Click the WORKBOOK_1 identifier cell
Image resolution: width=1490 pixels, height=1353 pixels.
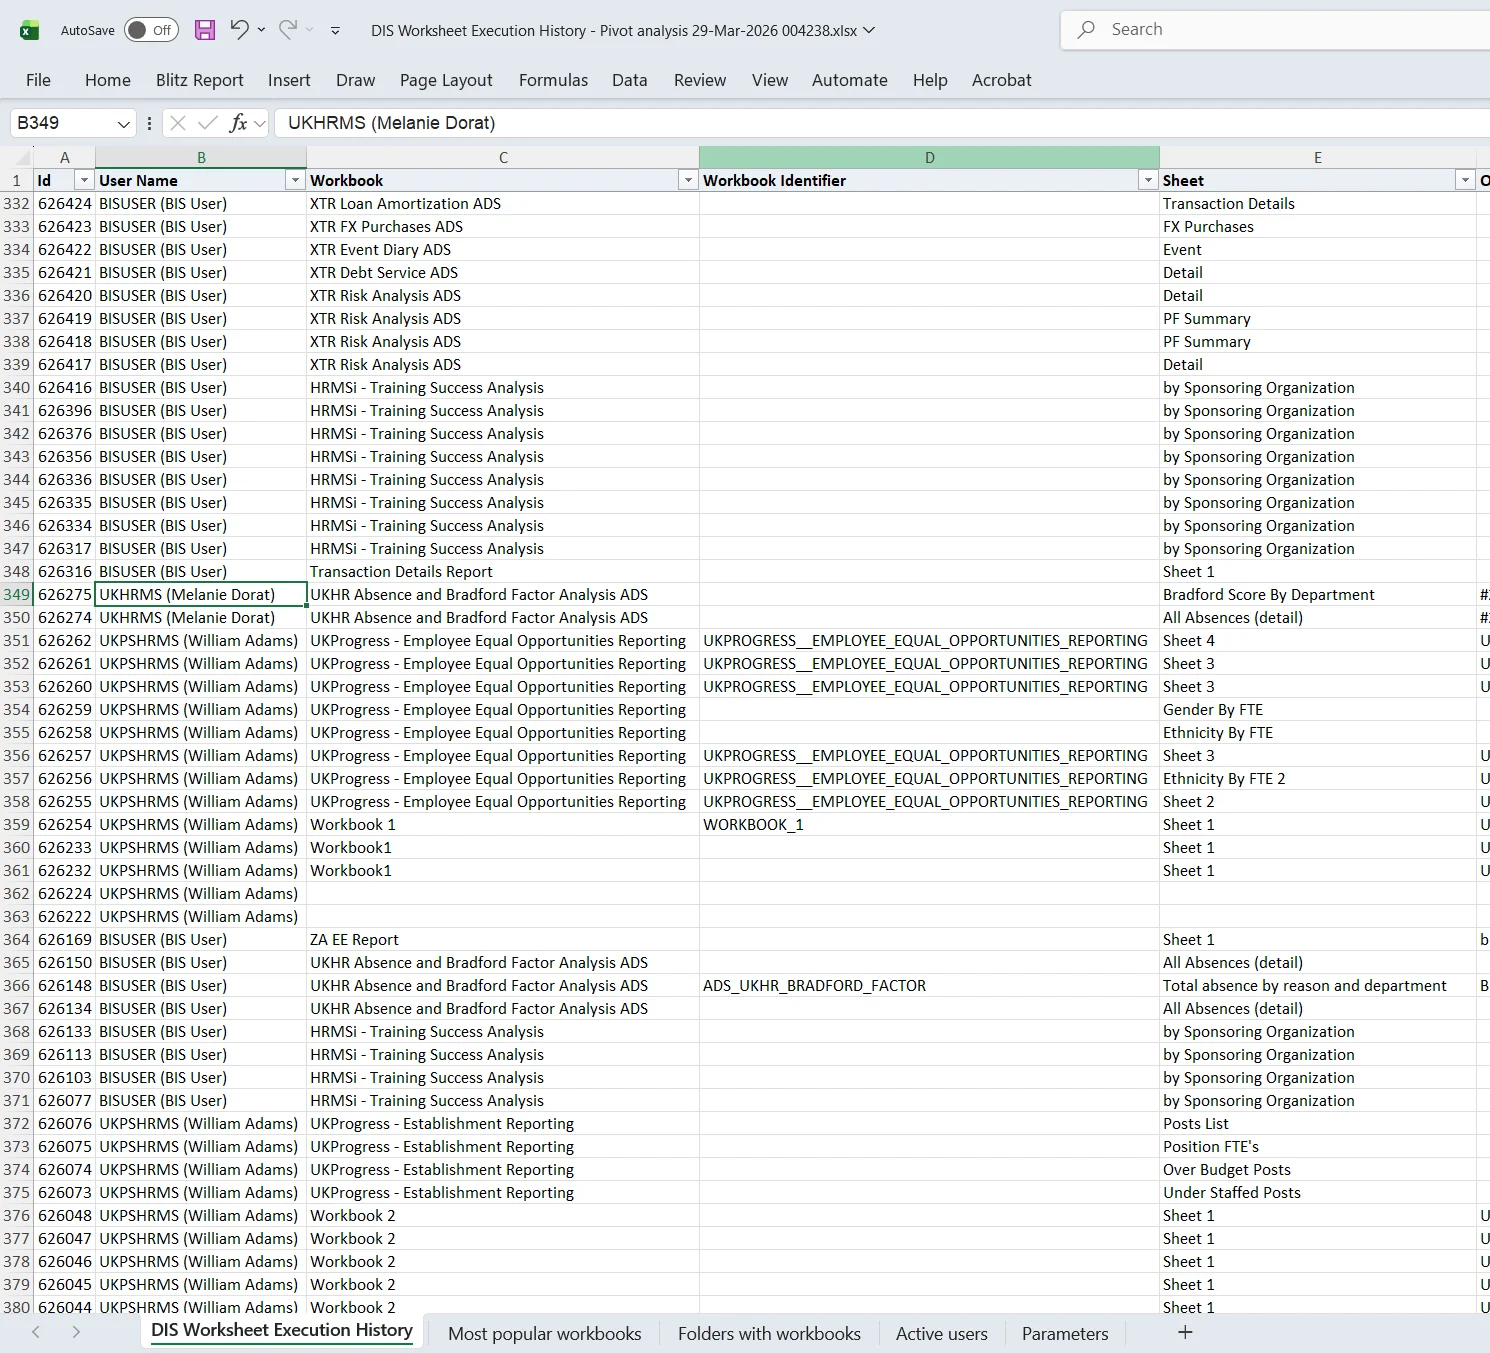[x=929, y=825]
